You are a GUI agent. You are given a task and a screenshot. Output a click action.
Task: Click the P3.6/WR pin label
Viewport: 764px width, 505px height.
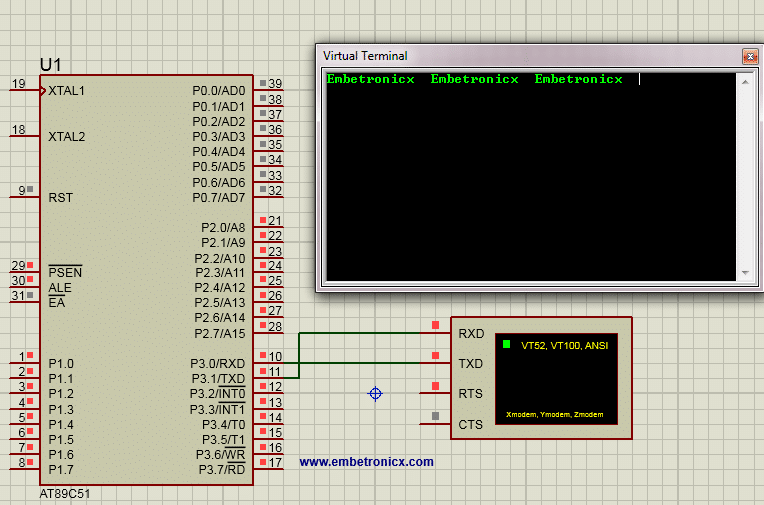[221, 455]
